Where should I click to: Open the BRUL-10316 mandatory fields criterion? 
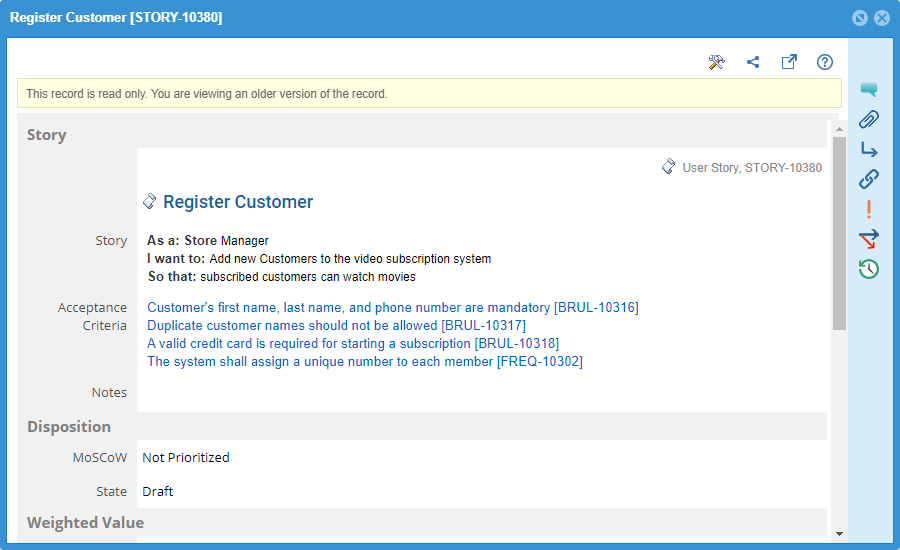(x=393, y=308)
